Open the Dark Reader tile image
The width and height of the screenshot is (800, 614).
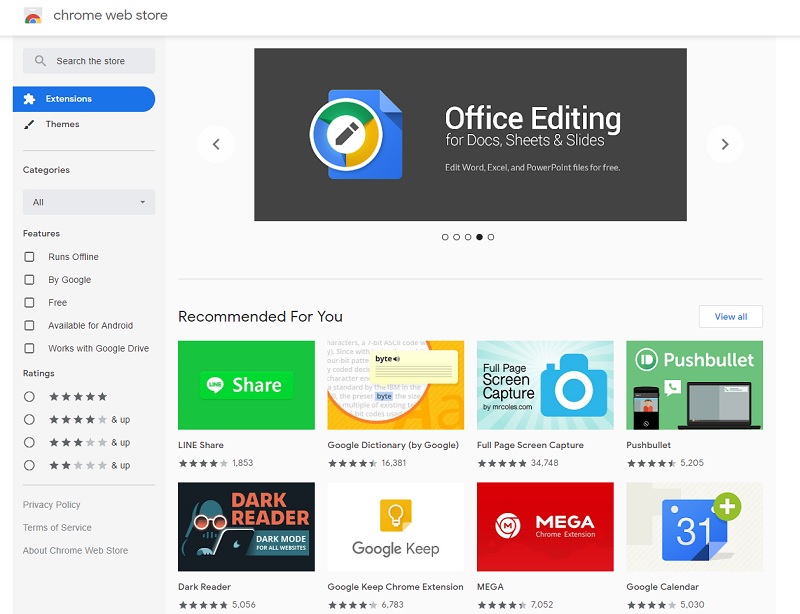click(246, 527)
